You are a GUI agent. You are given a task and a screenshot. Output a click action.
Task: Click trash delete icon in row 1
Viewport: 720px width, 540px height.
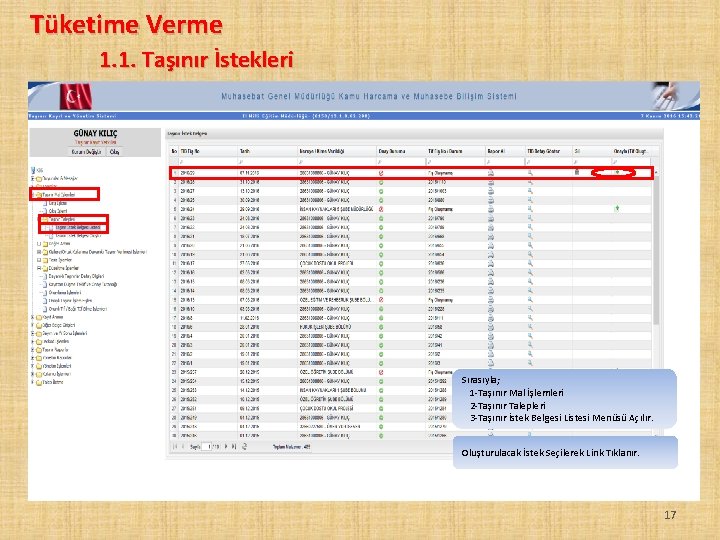pyautogui.click(x=577, y=173)
